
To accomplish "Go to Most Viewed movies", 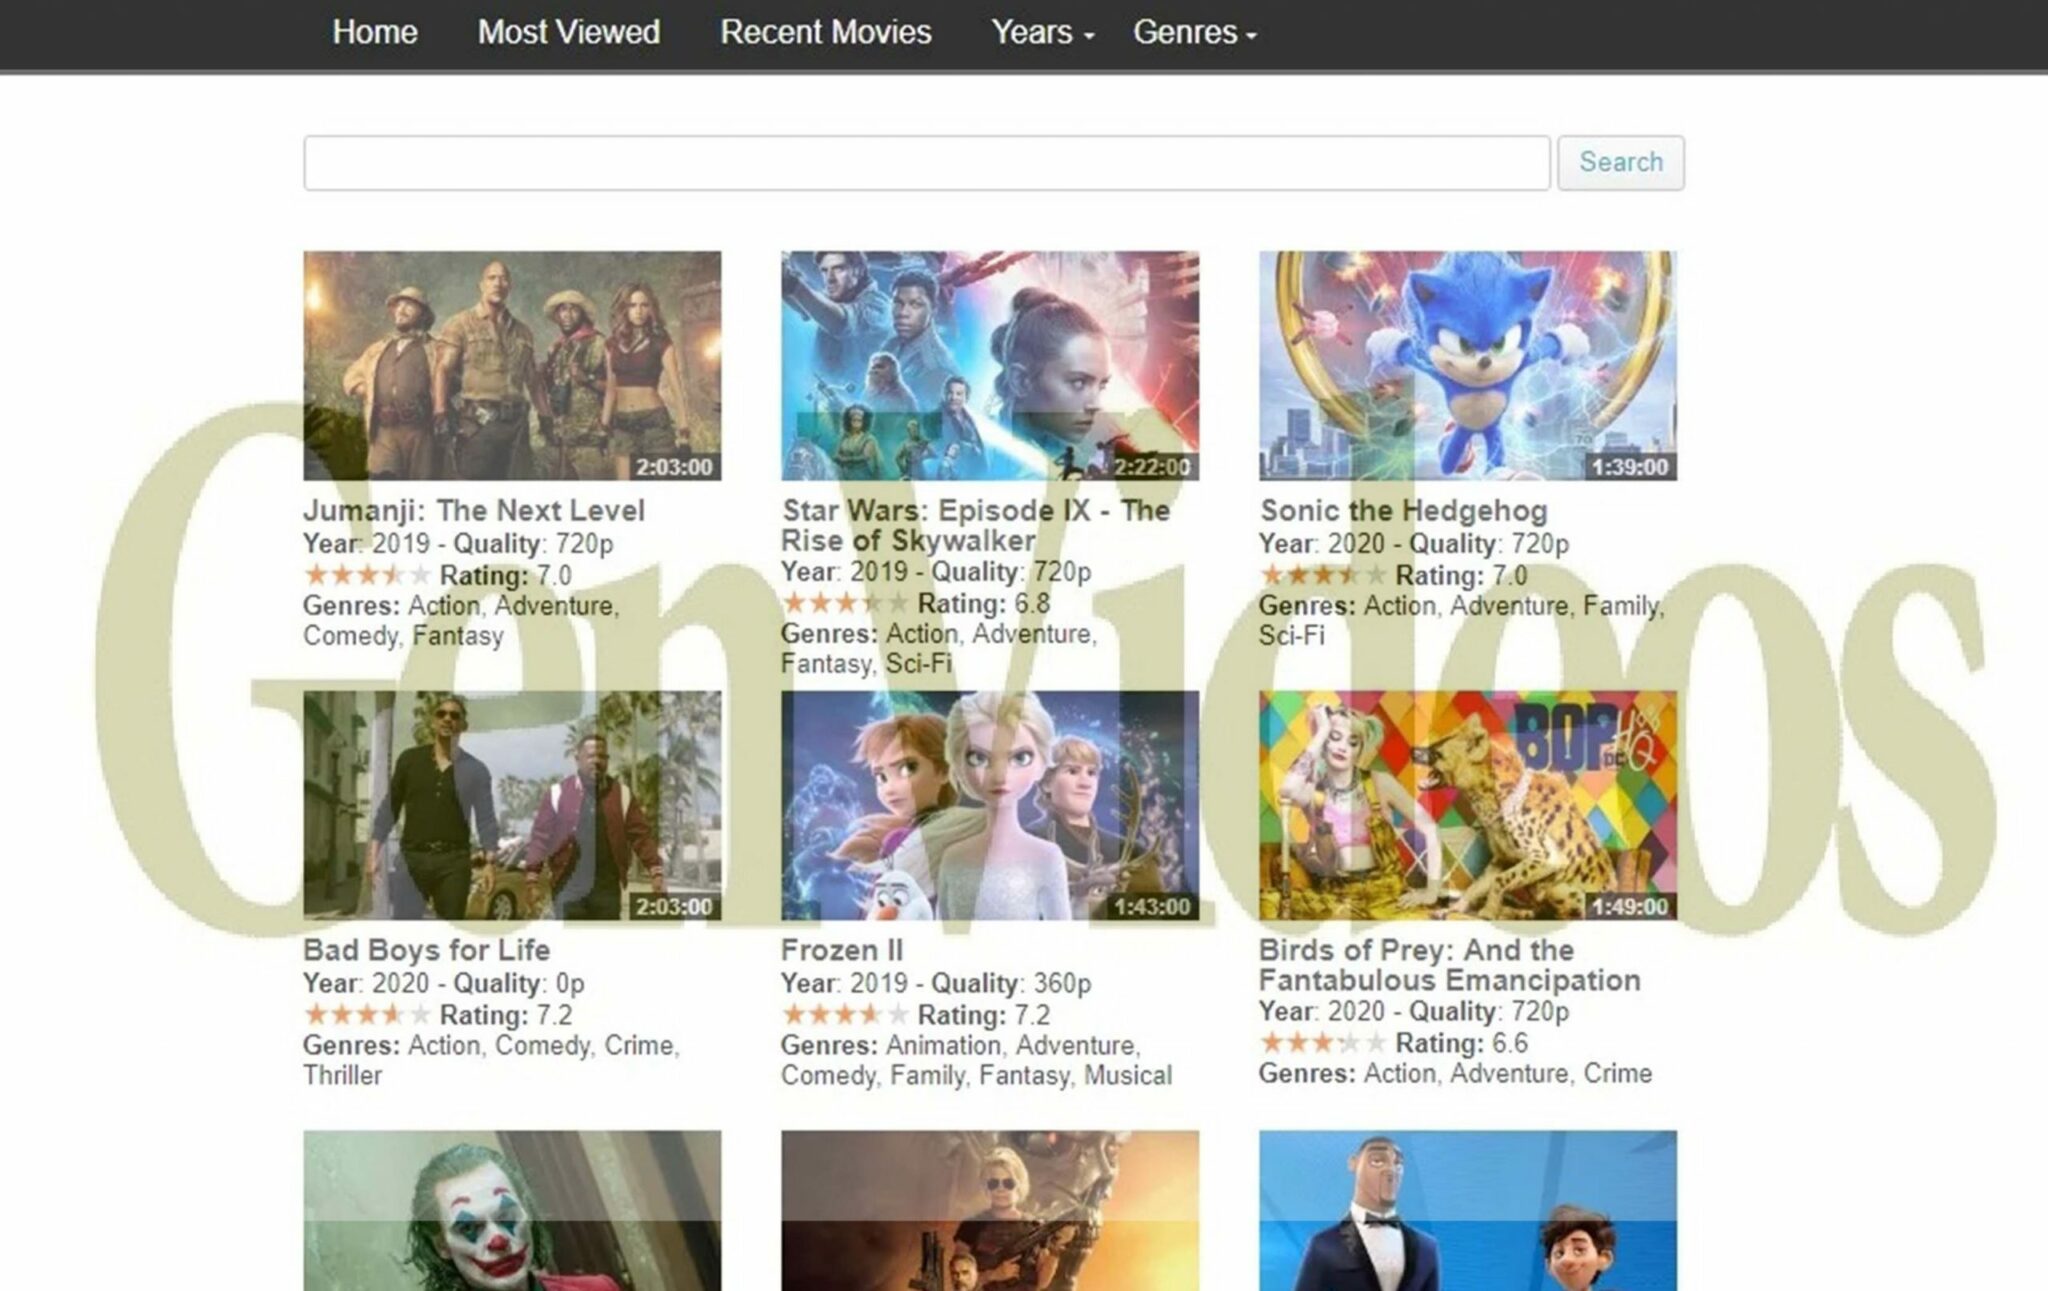I will 568,32.
